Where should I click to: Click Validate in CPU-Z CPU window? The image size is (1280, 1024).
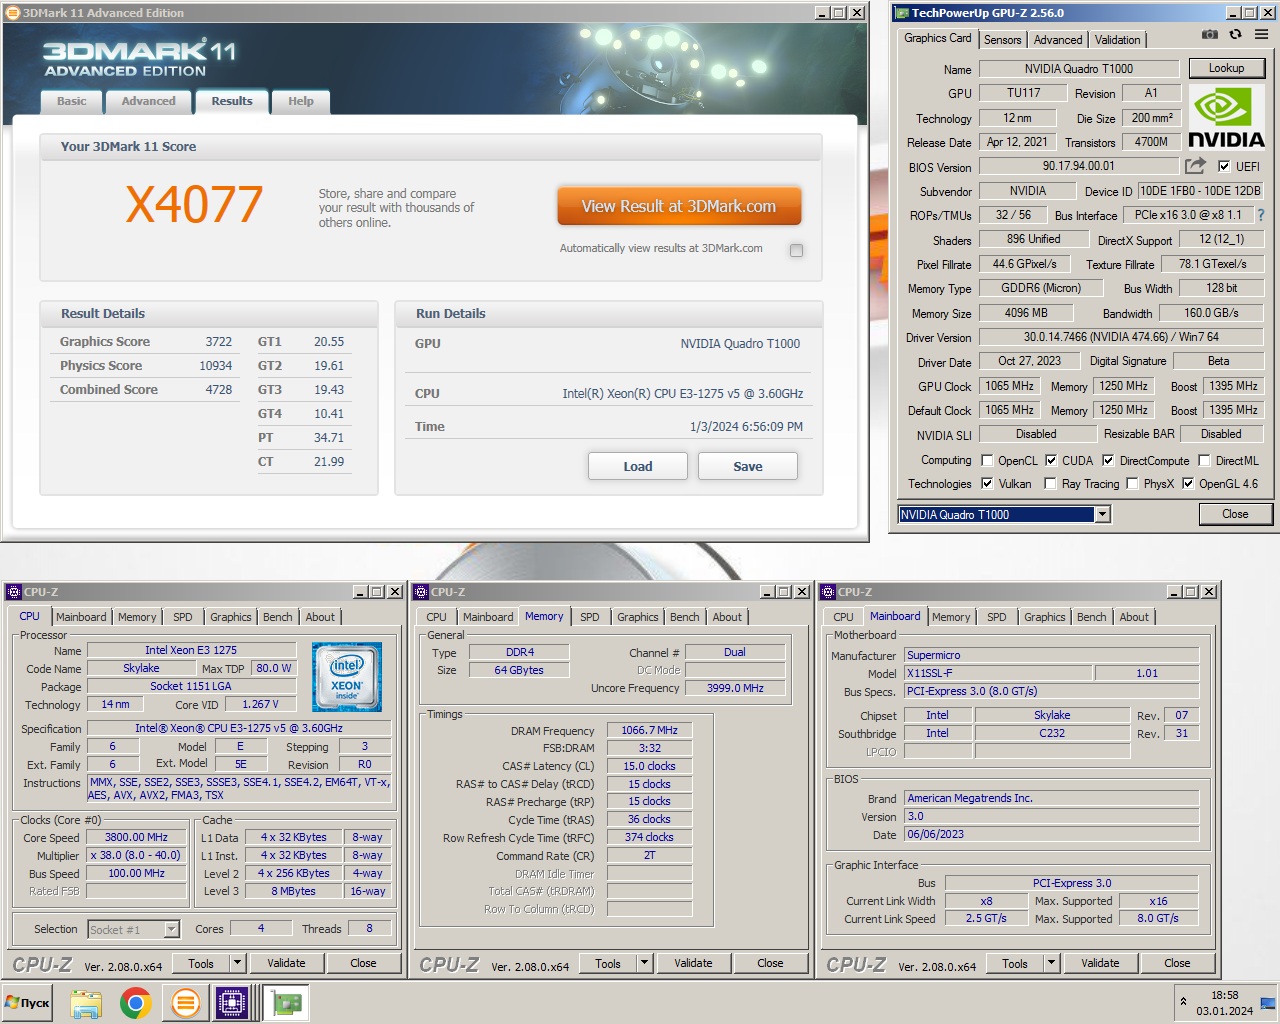pos(286,963)
